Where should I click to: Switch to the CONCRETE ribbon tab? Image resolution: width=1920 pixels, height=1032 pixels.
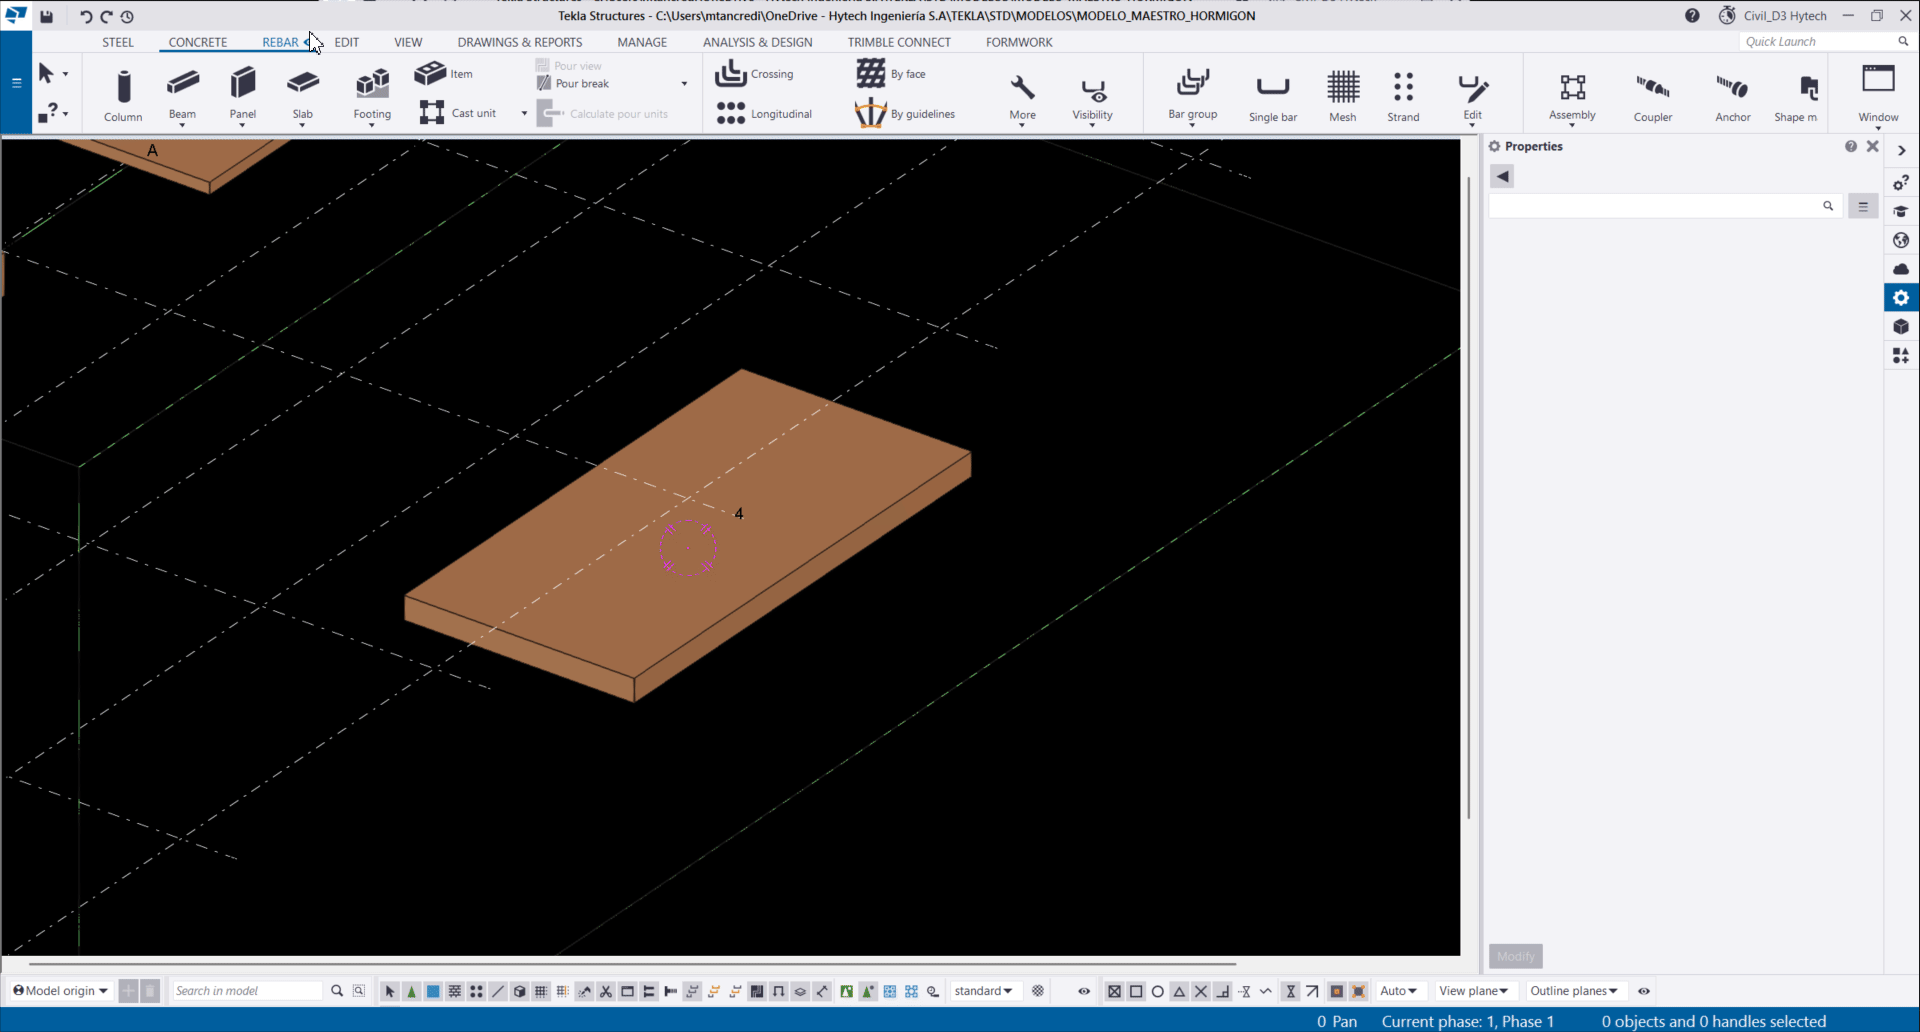coord(198,42)
